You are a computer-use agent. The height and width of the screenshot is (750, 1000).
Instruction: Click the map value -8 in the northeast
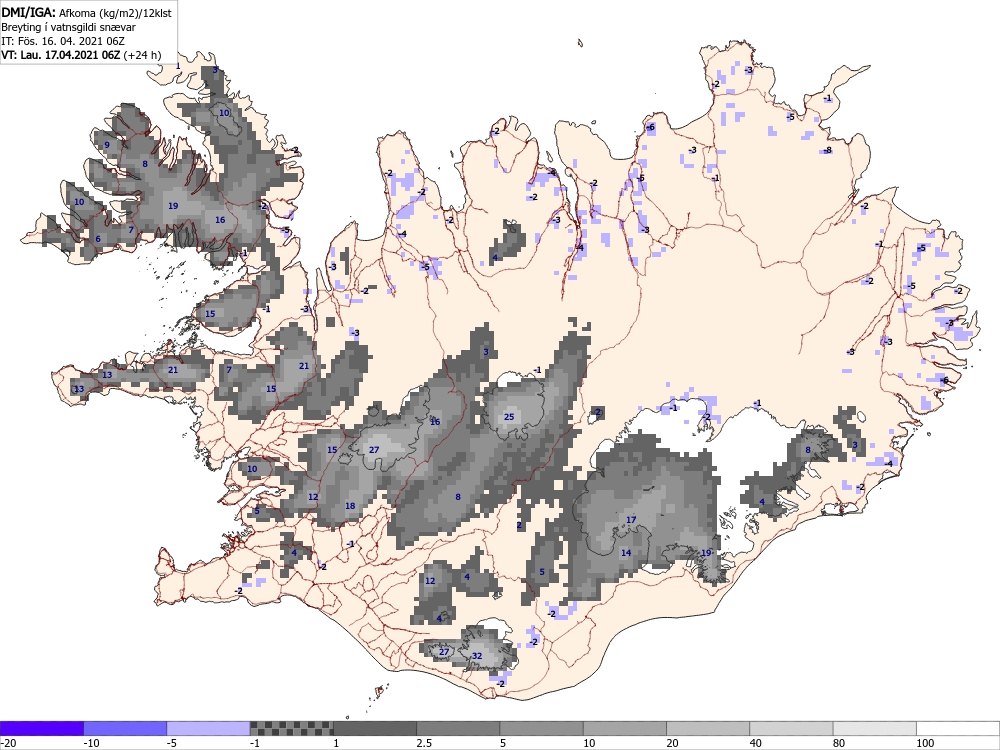827,151
